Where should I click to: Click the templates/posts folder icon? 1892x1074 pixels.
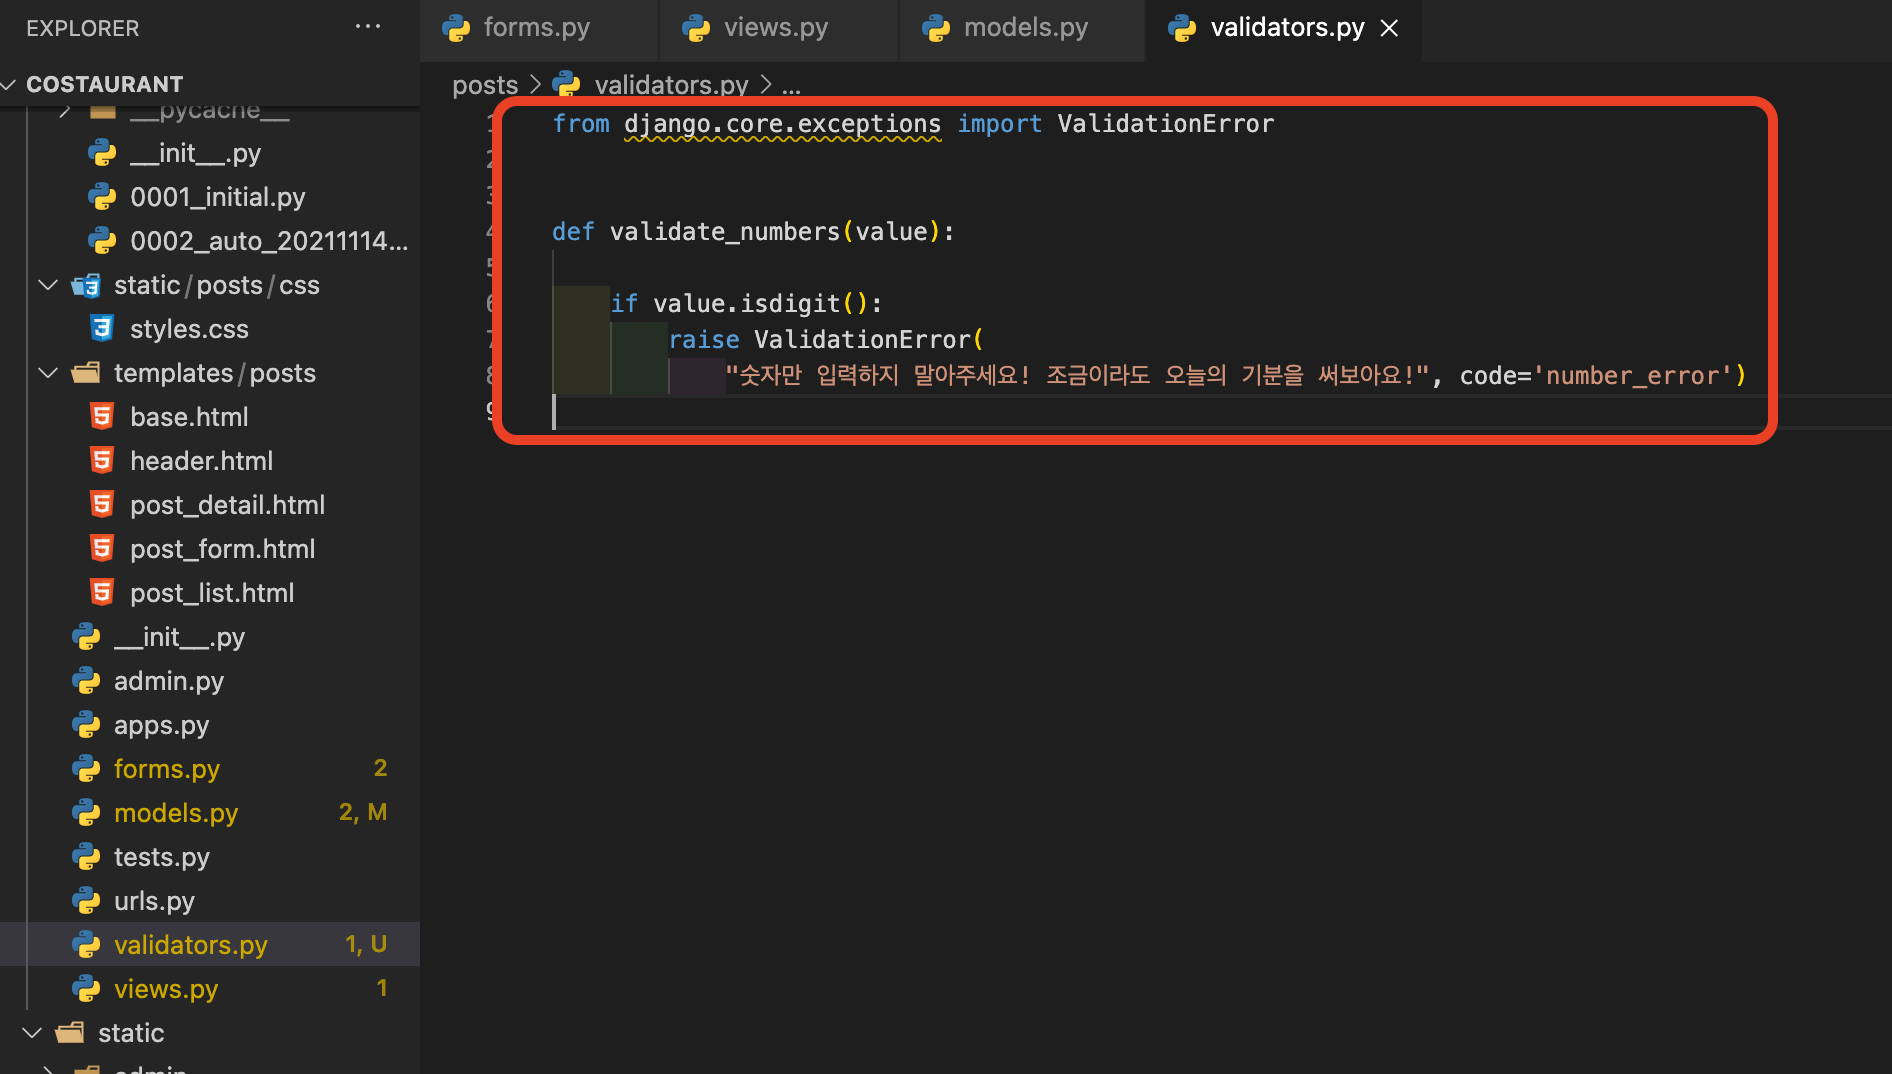point(85,372)
